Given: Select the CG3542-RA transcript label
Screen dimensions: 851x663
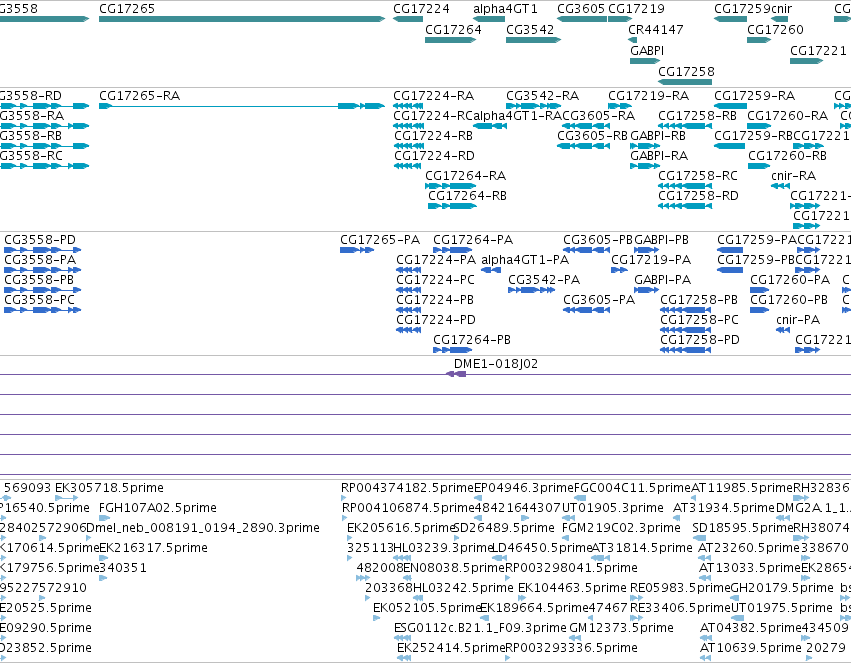Looking at the screenshot, I should (543, 96).
